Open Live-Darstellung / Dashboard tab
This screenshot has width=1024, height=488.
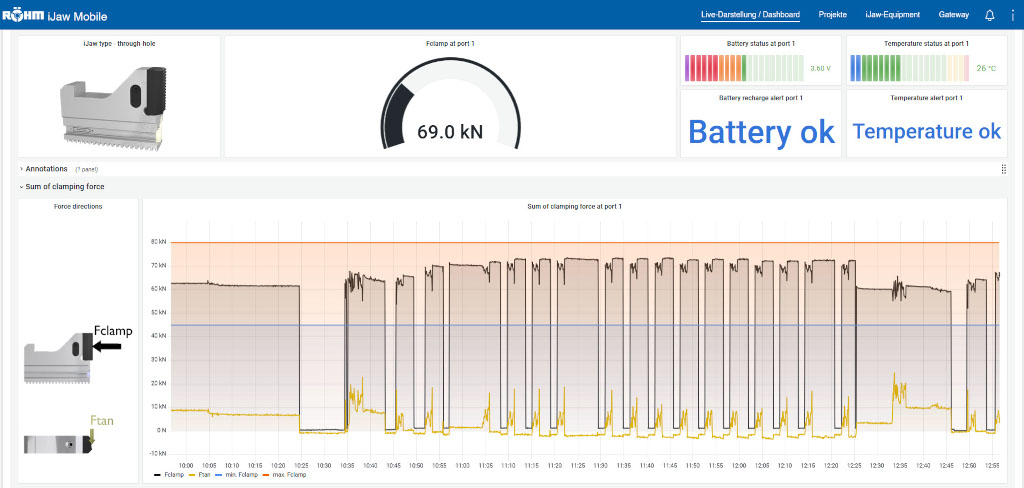pyautogui.click(x=750, y=14)
